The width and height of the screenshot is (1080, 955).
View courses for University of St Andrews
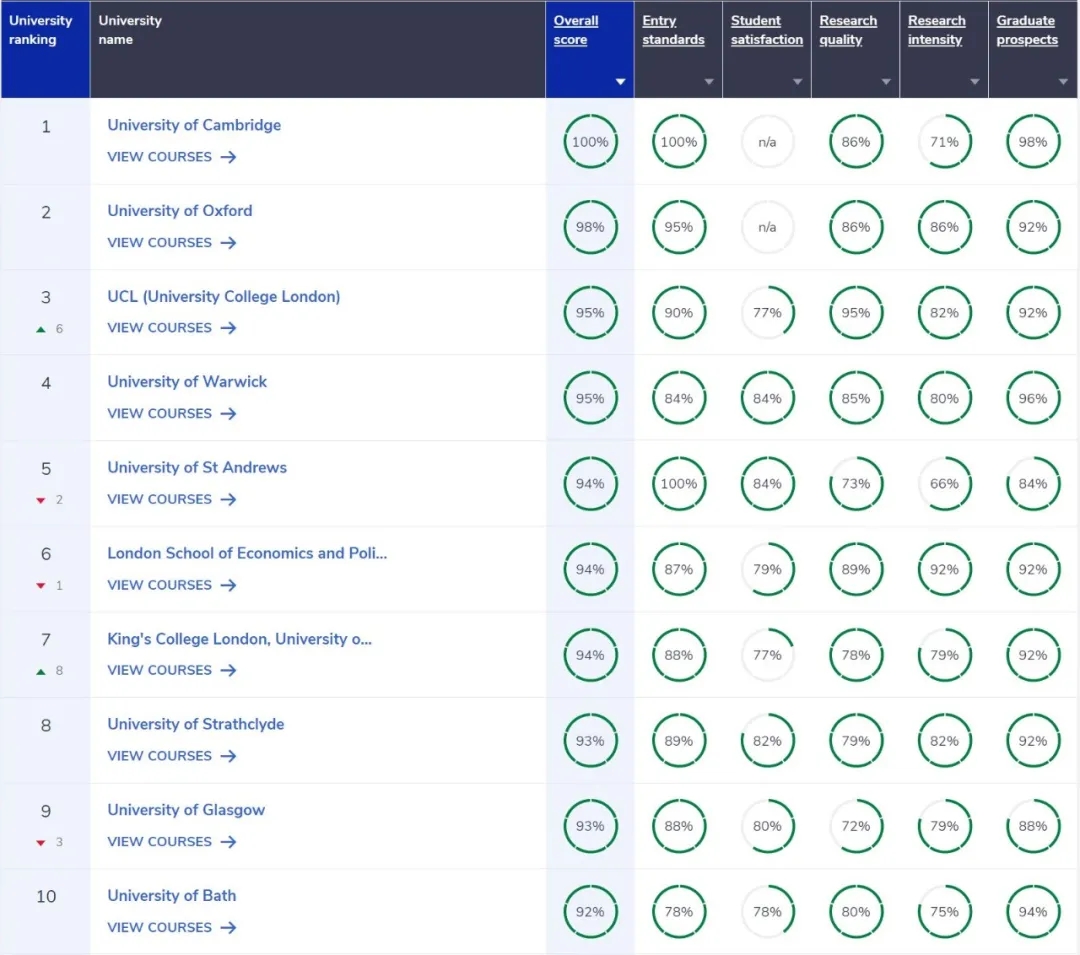point(172,500)
